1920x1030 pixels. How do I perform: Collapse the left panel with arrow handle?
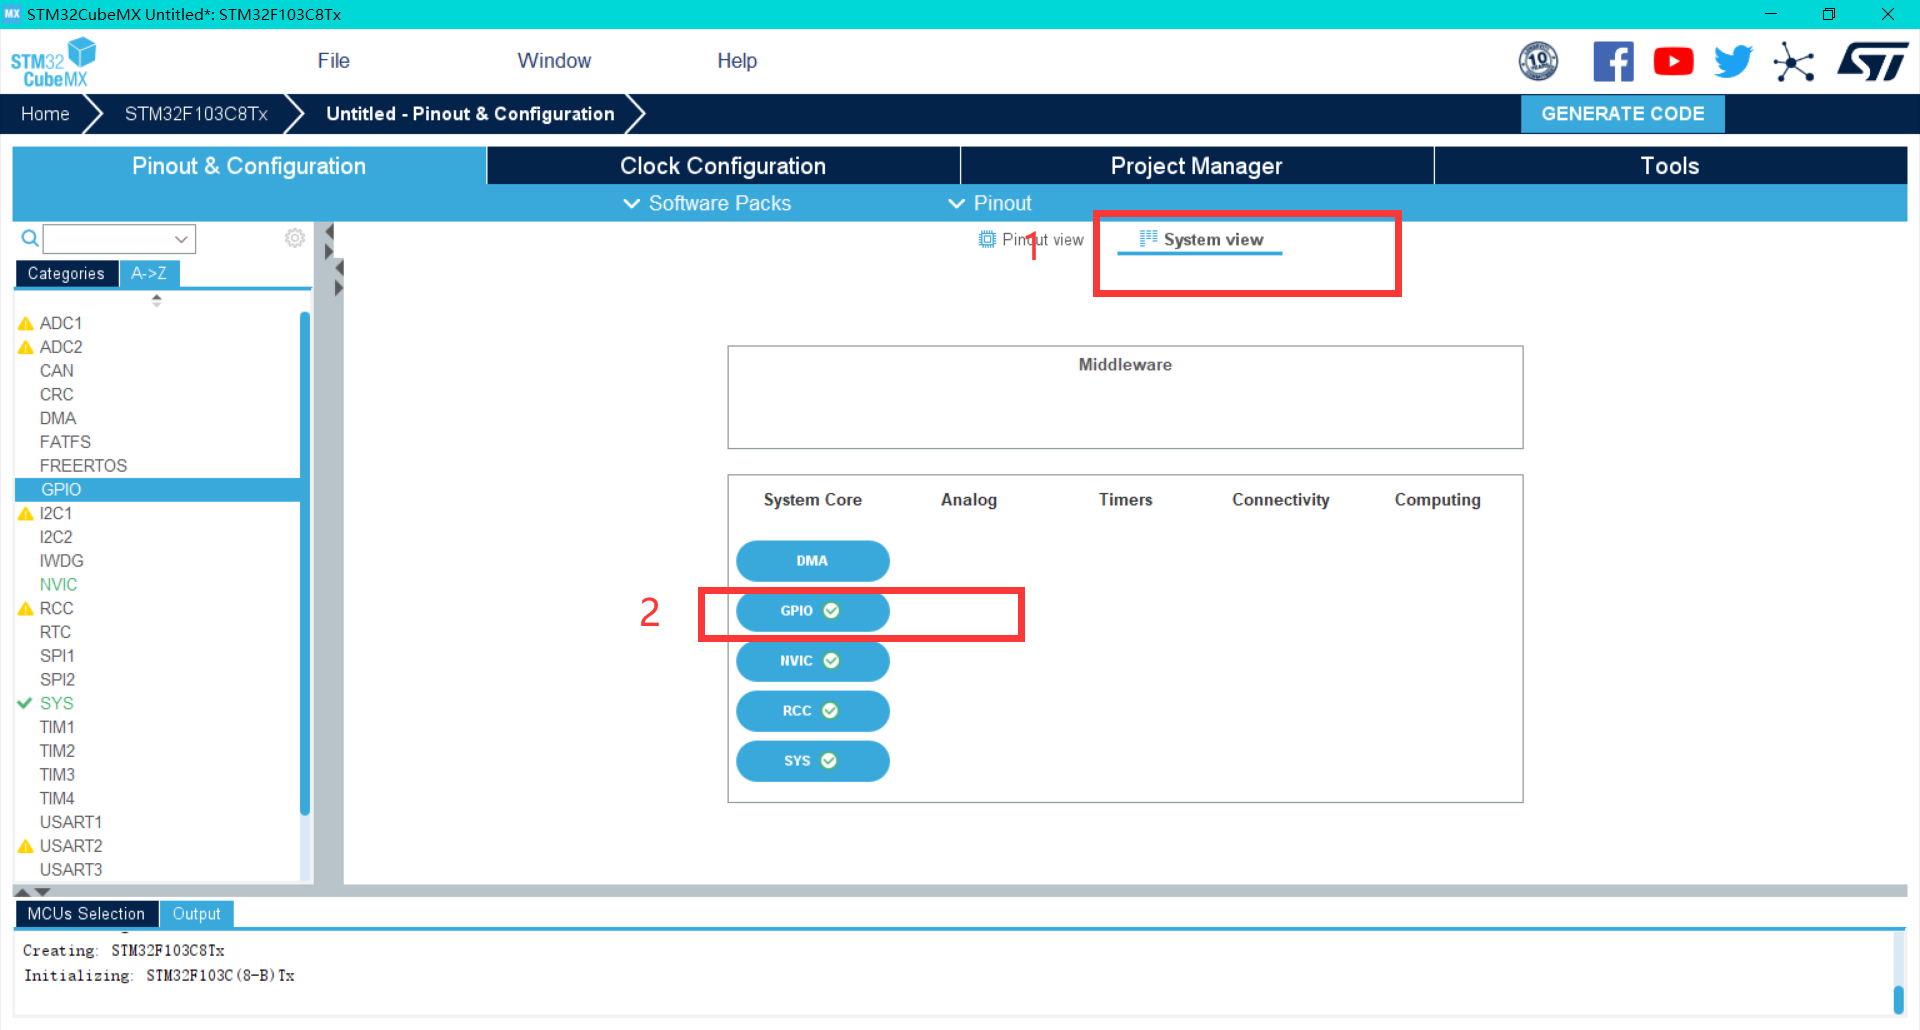[329, 232]
